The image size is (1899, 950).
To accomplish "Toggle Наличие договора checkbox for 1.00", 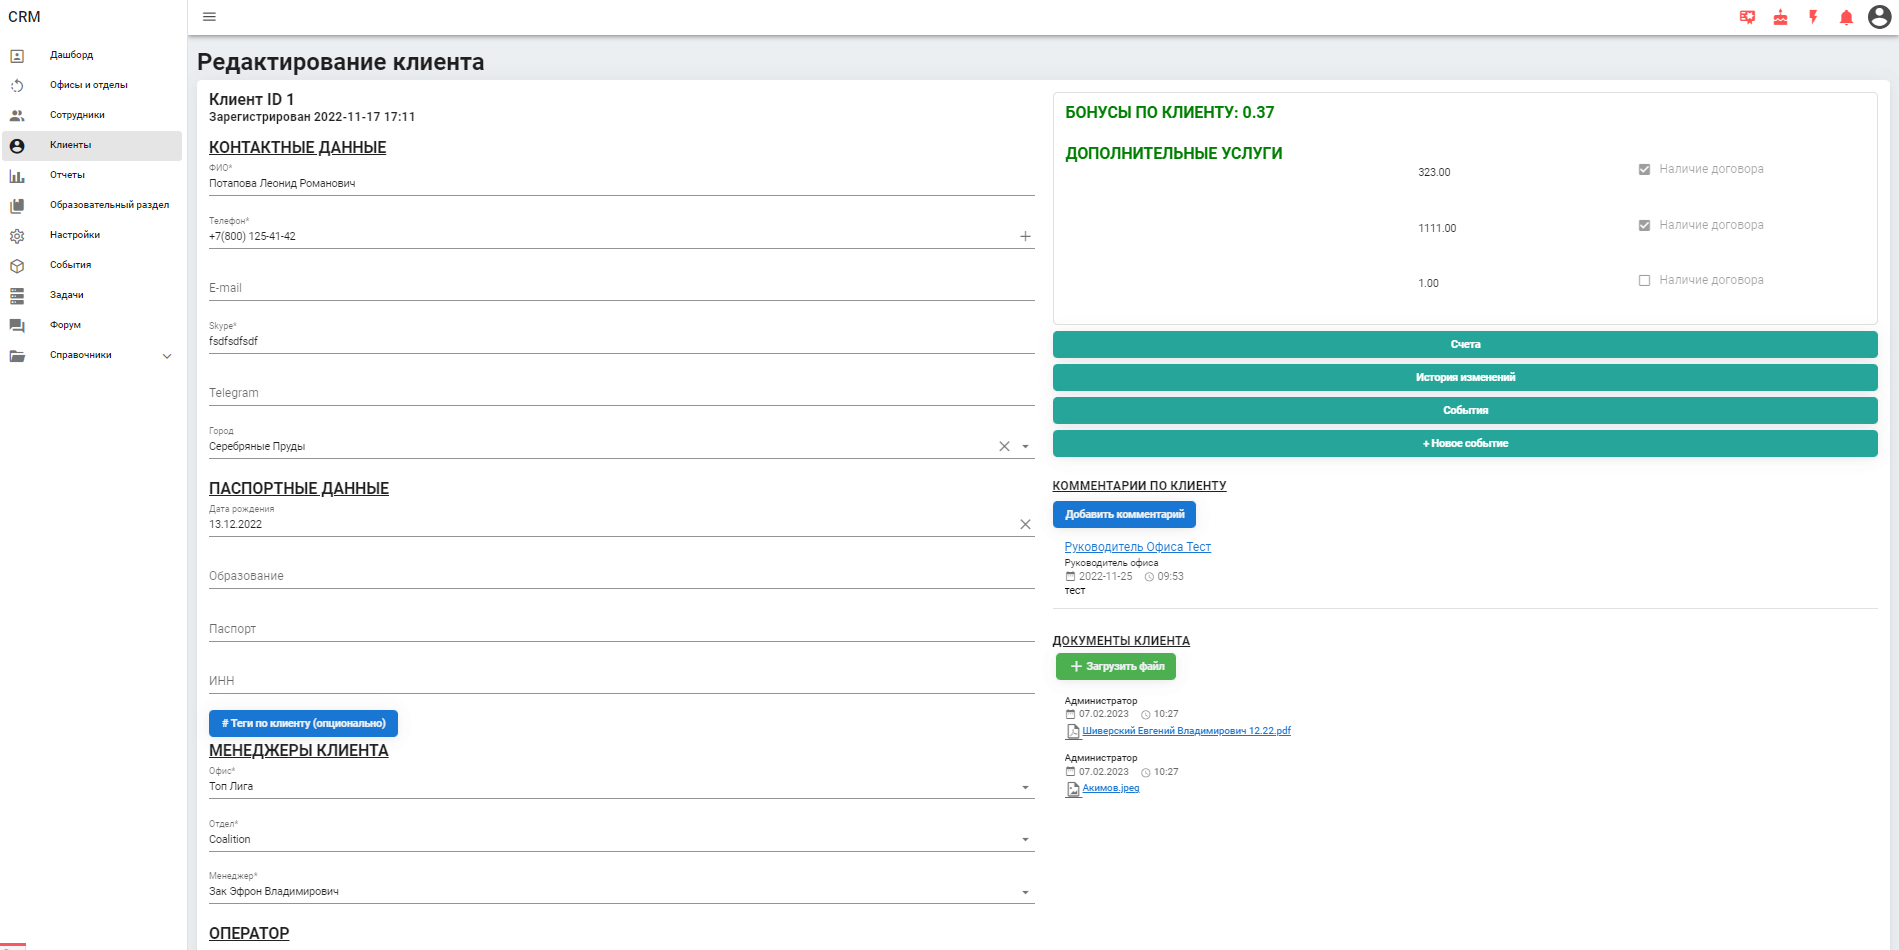I will click(x=1644, y=280).
